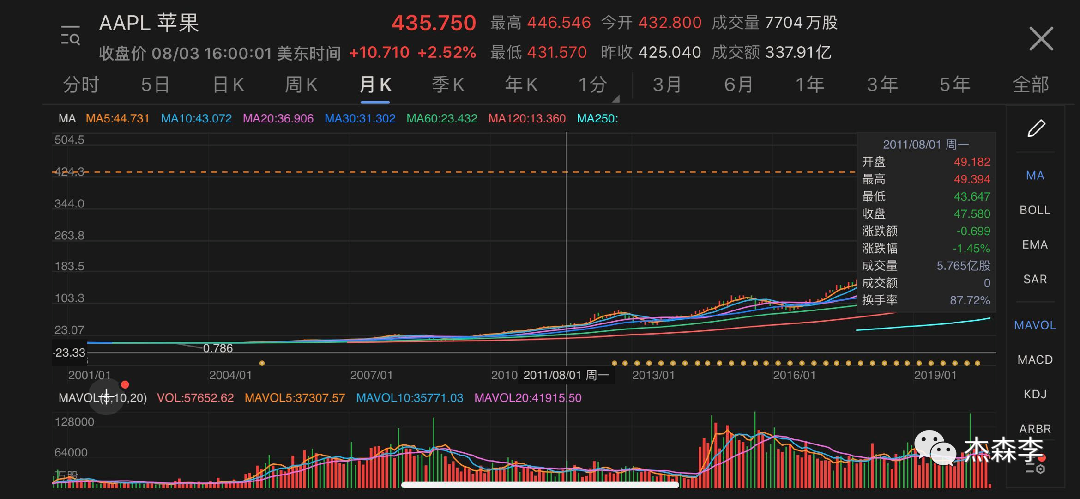Toggle the MACD sub-indicator

click(1035, 359)
